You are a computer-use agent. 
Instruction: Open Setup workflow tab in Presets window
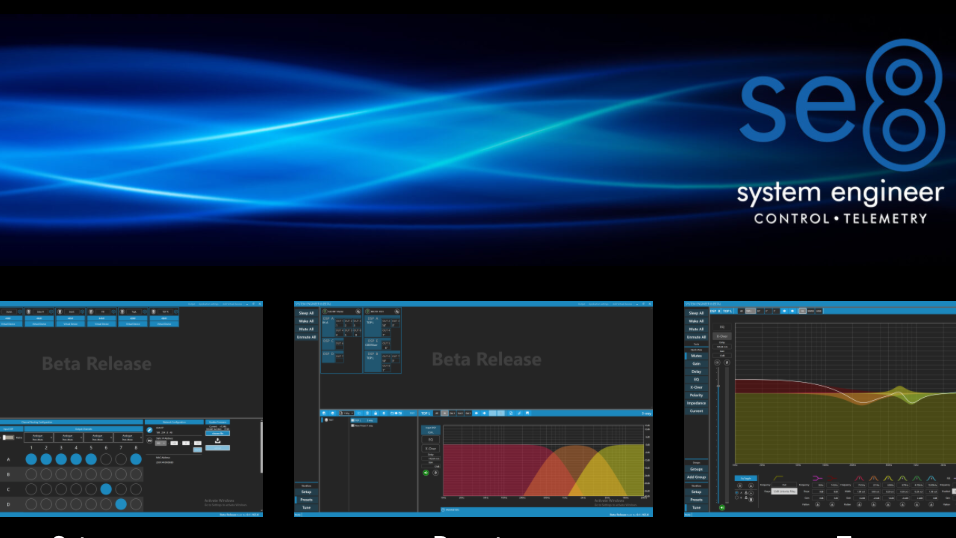click(306, 492)
